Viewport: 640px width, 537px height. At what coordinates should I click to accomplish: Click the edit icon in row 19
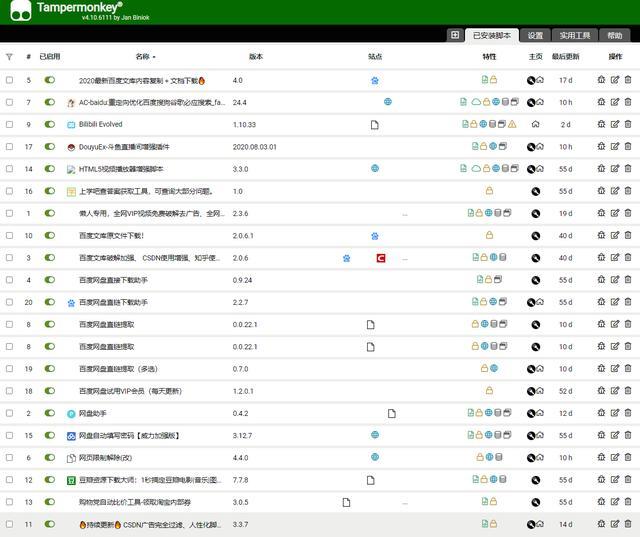[615, 368]
